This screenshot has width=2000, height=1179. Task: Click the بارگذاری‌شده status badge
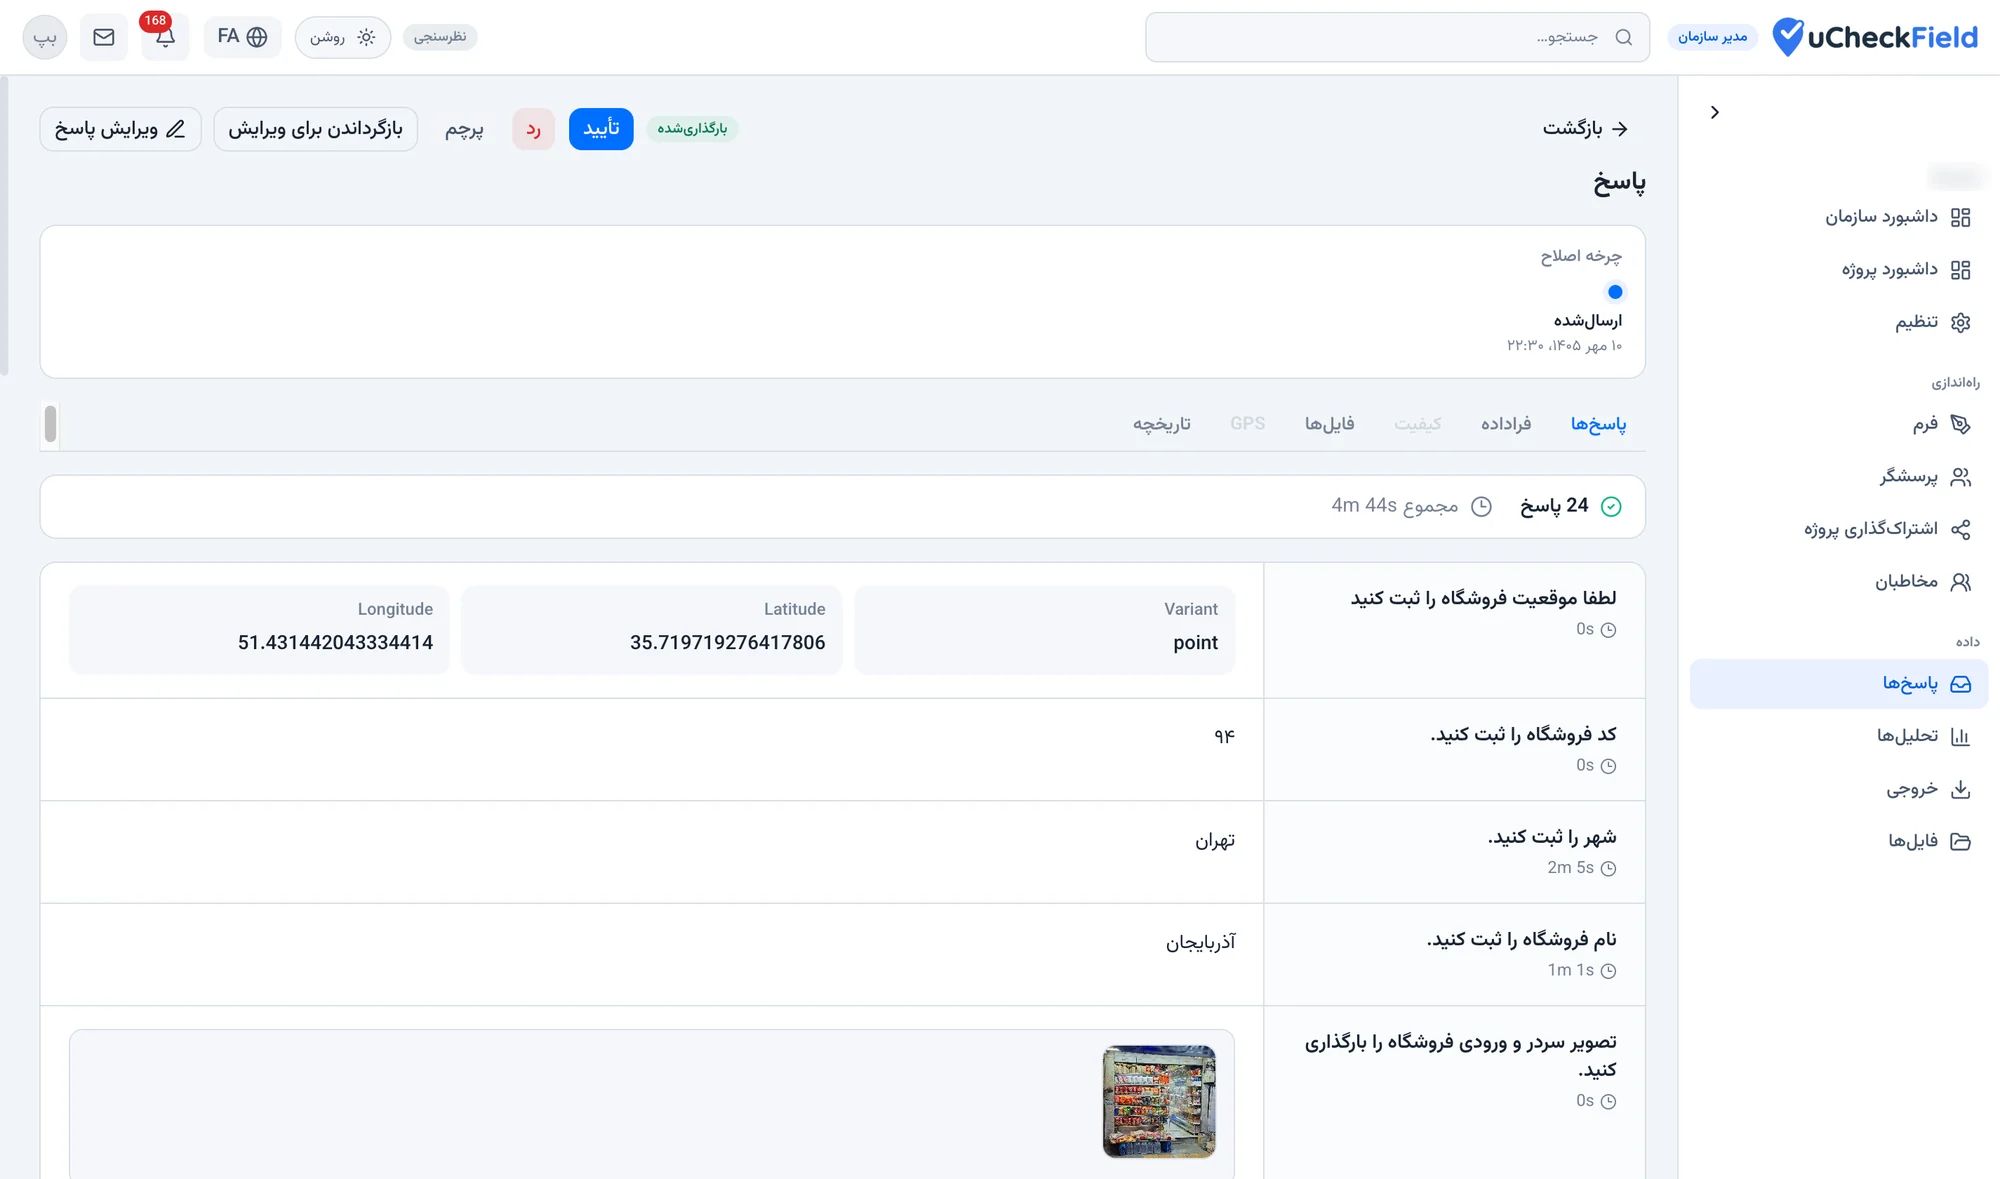coord(692,129)
